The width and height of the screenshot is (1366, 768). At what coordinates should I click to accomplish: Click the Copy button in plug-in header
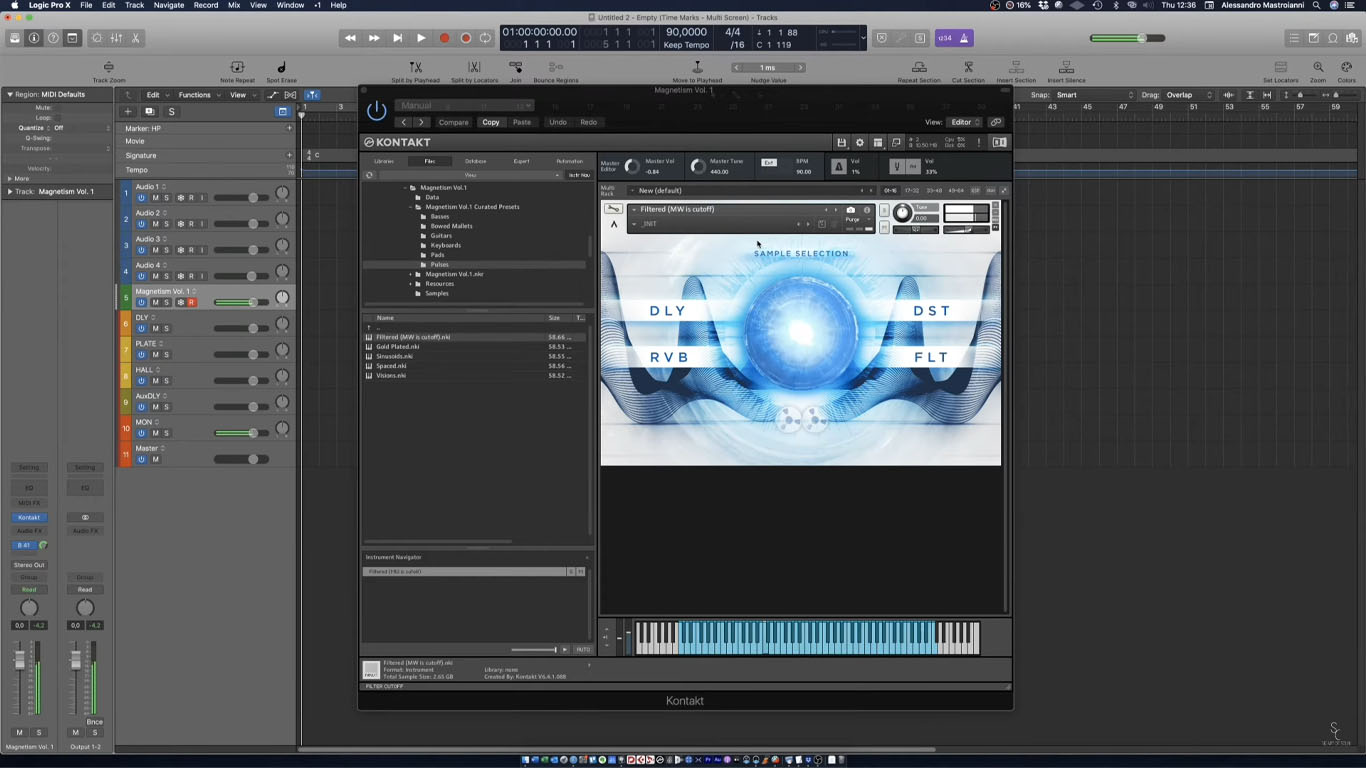click(x=490, y=122)
